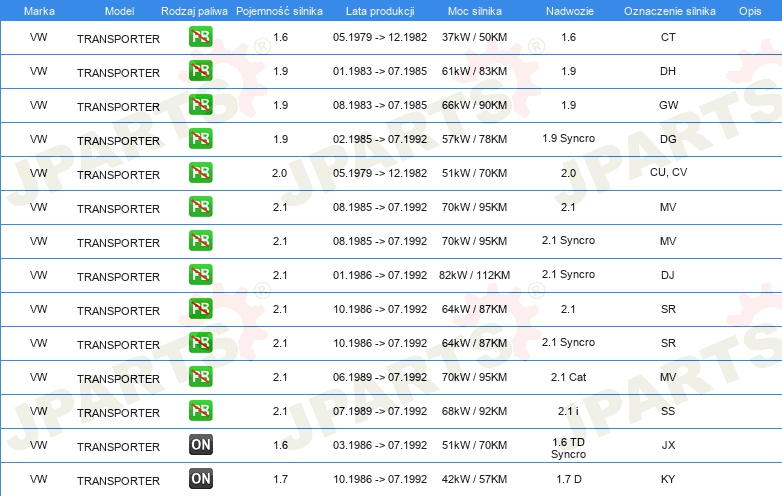
Task: Click production dates 03.1986 -> 07.1992
Action: click(380, 445)
